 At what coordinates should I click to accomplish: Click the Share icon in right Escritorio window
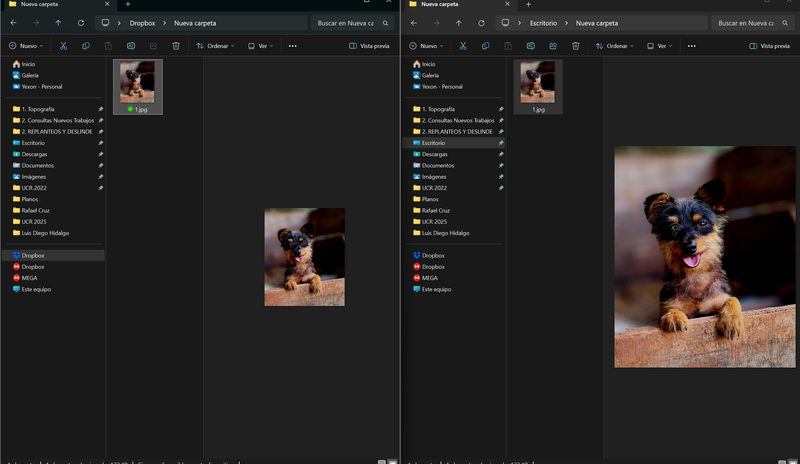(x=553, y=45)
